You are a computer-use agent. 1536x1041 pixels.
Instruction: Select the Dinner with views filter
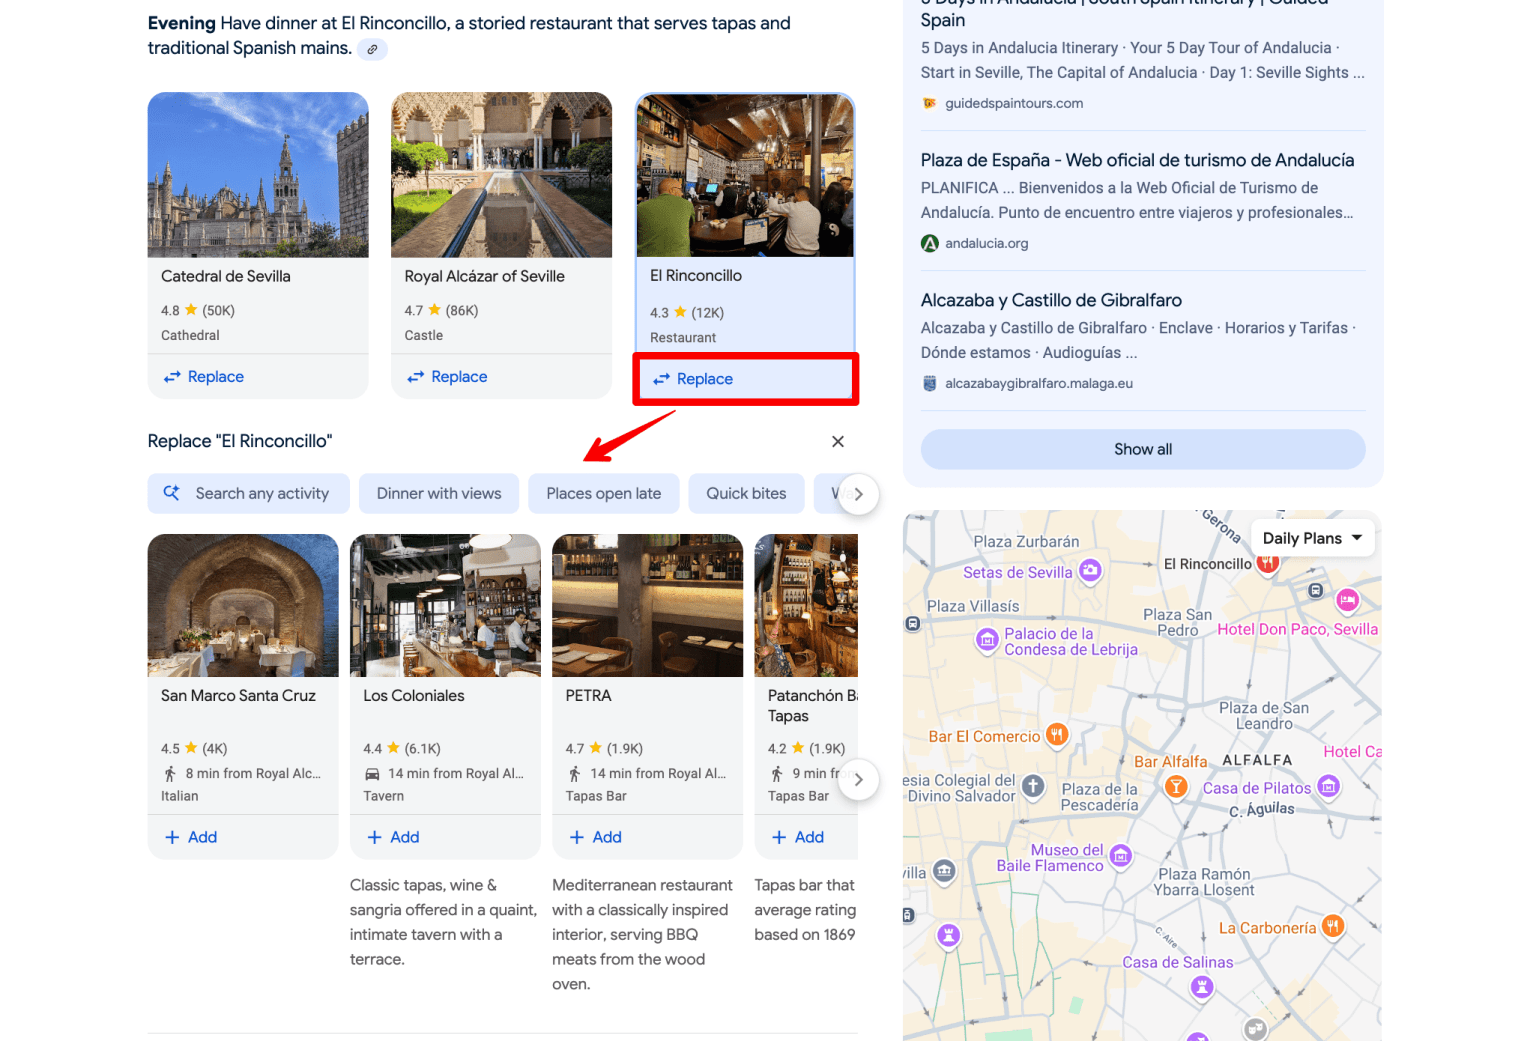click(x=439, y=494)
